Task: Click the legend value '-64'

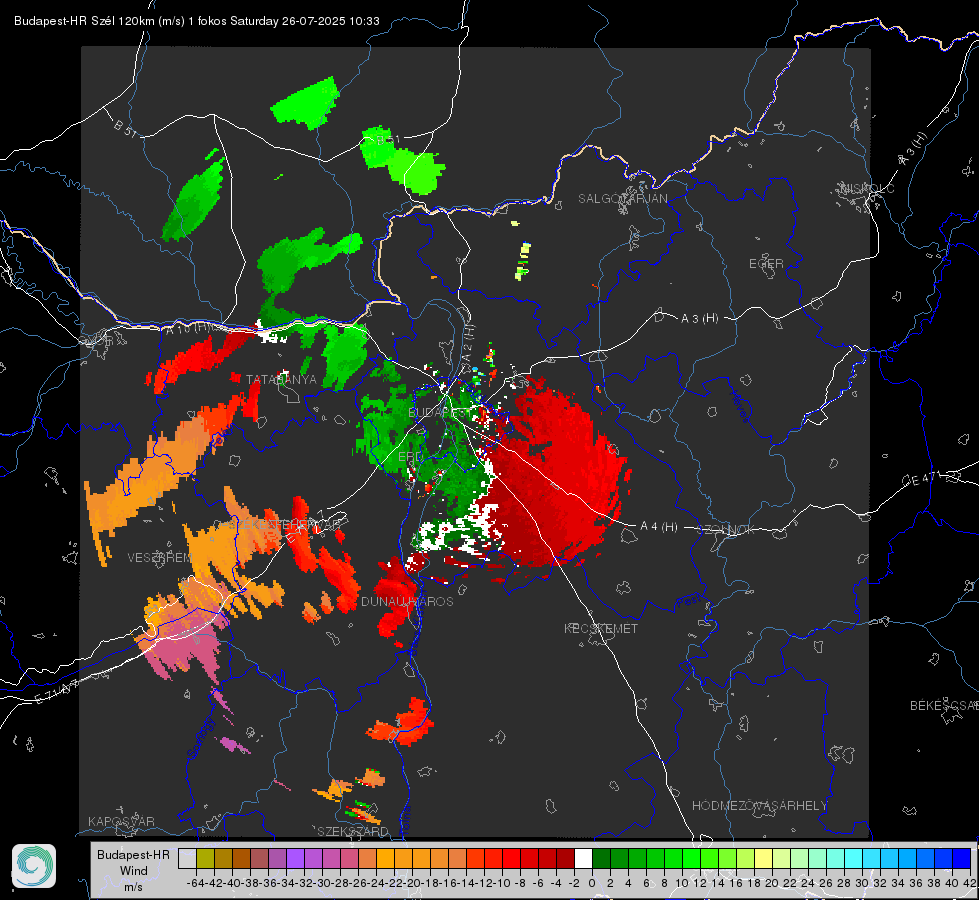Action: click(x=196, y=883)
